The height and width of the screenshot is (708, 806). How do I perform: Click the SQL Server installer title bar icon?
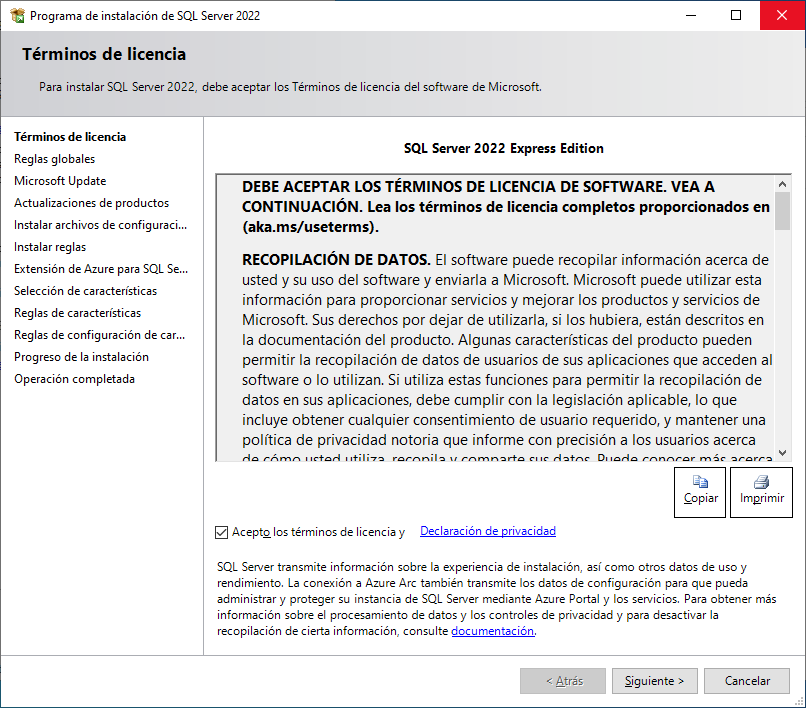pyautogui.click(x=17, y=15)
